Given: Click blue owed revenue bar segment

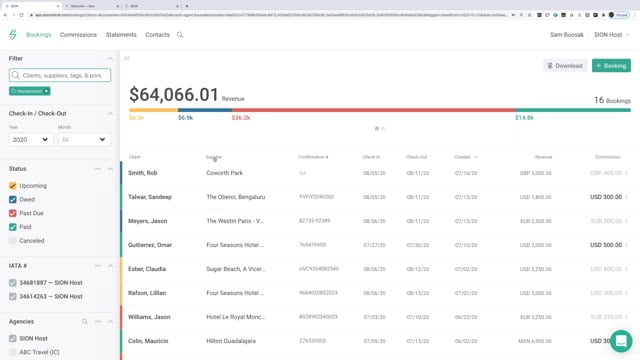Looking at the screenshot, I should (x=205, y=110).
